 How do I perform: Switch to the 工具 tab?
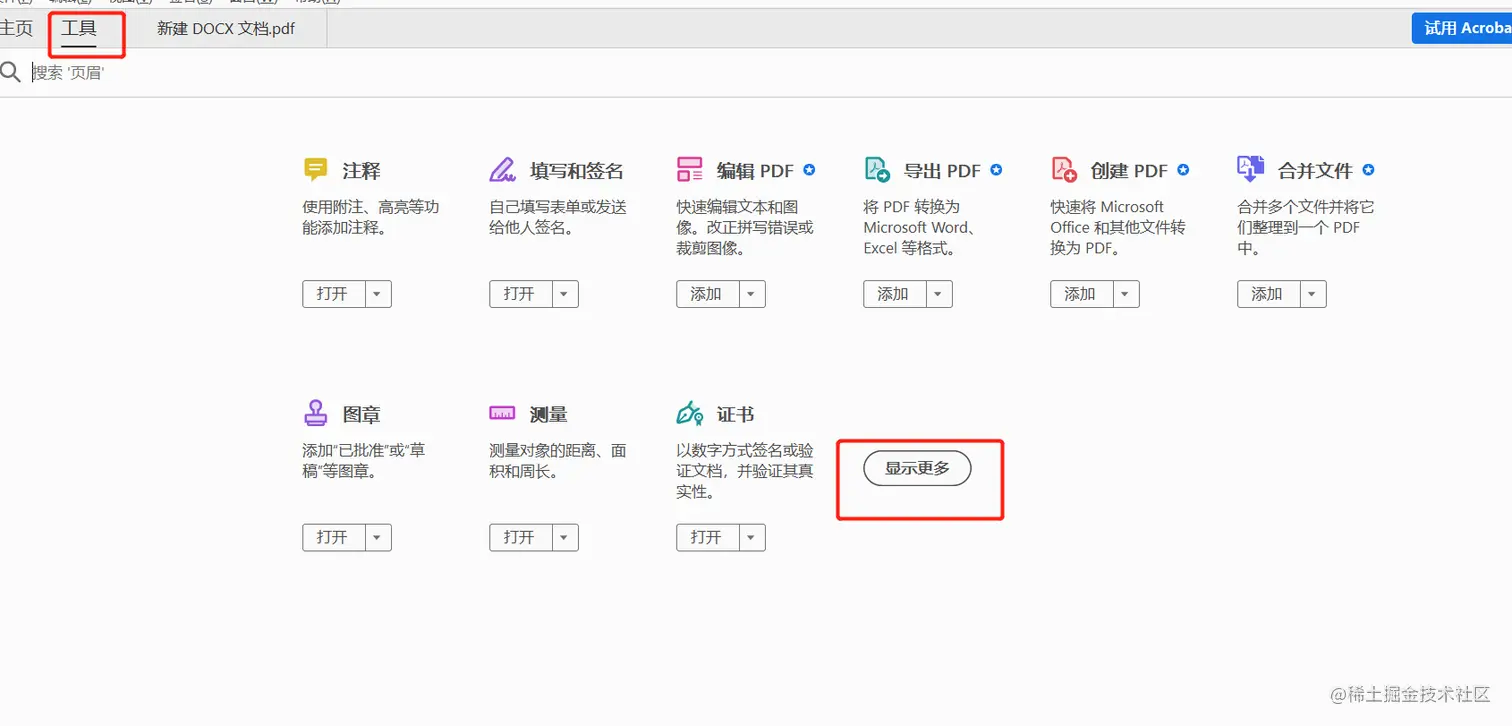coord(79,29)
